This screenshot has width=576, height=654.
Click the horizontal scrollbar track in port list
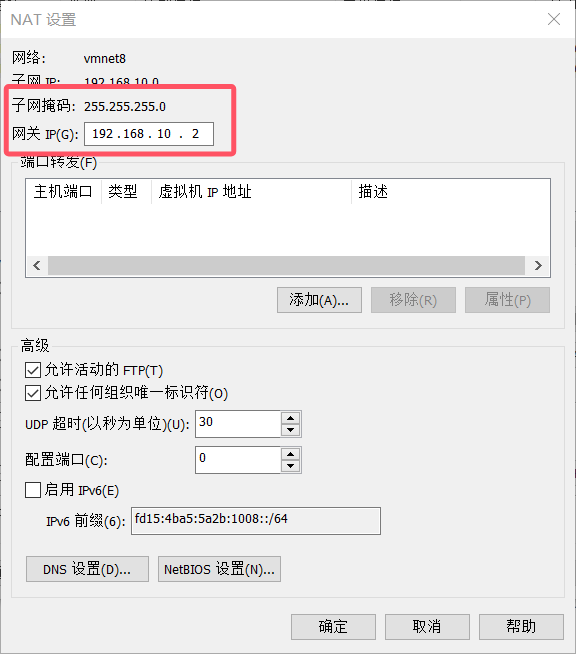286,265
